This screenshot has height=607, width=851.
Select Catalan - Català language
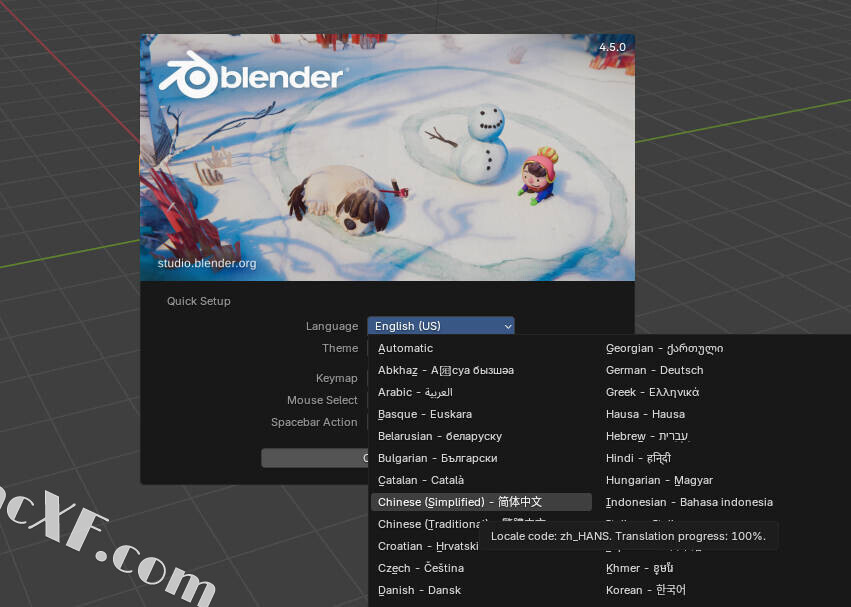tap(481, 480)
